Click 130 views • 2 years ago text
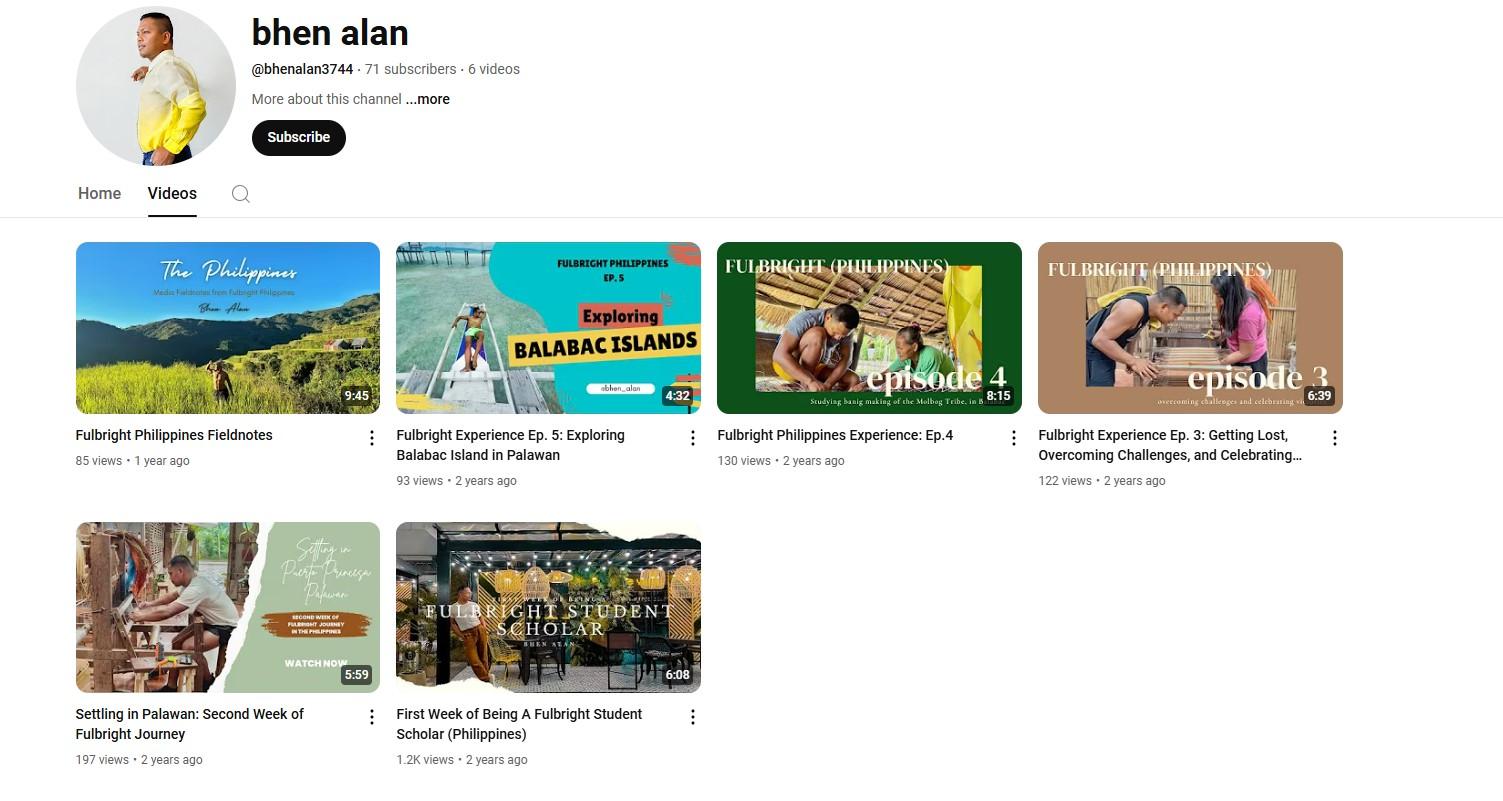 (x=781, y=461)
